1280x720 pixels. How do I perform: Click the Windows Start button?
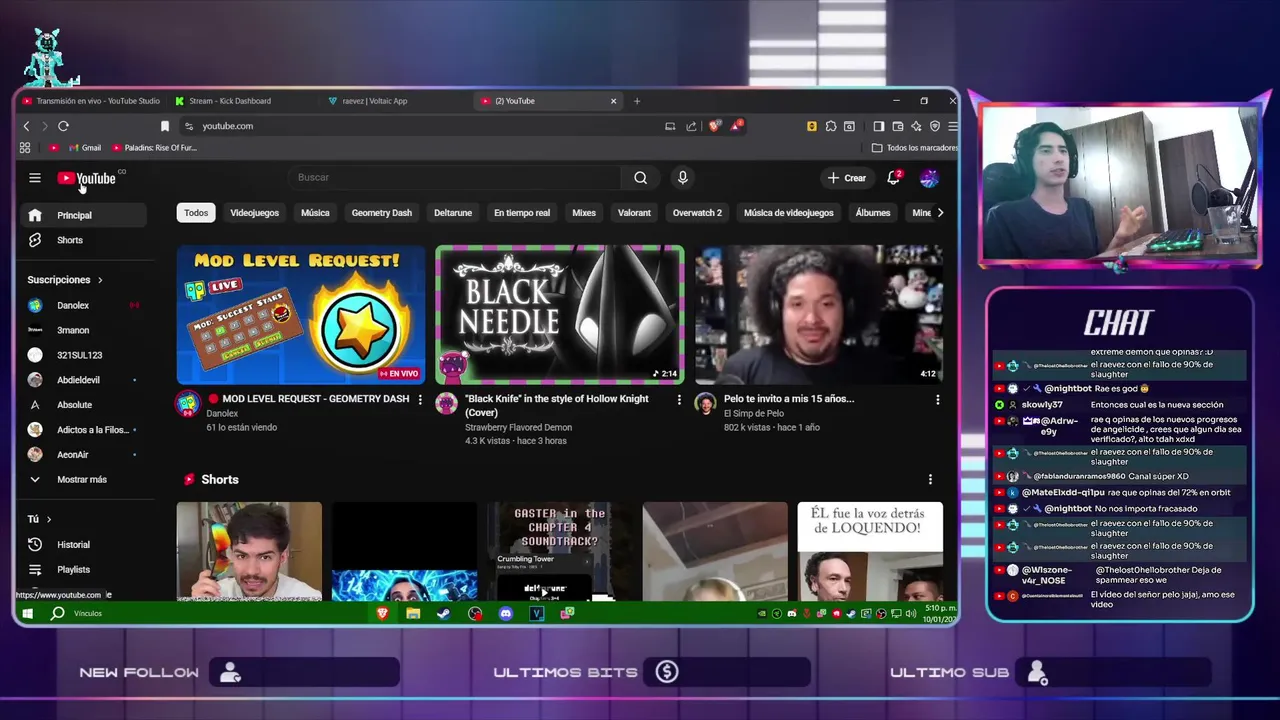click(x=28, y=613)
